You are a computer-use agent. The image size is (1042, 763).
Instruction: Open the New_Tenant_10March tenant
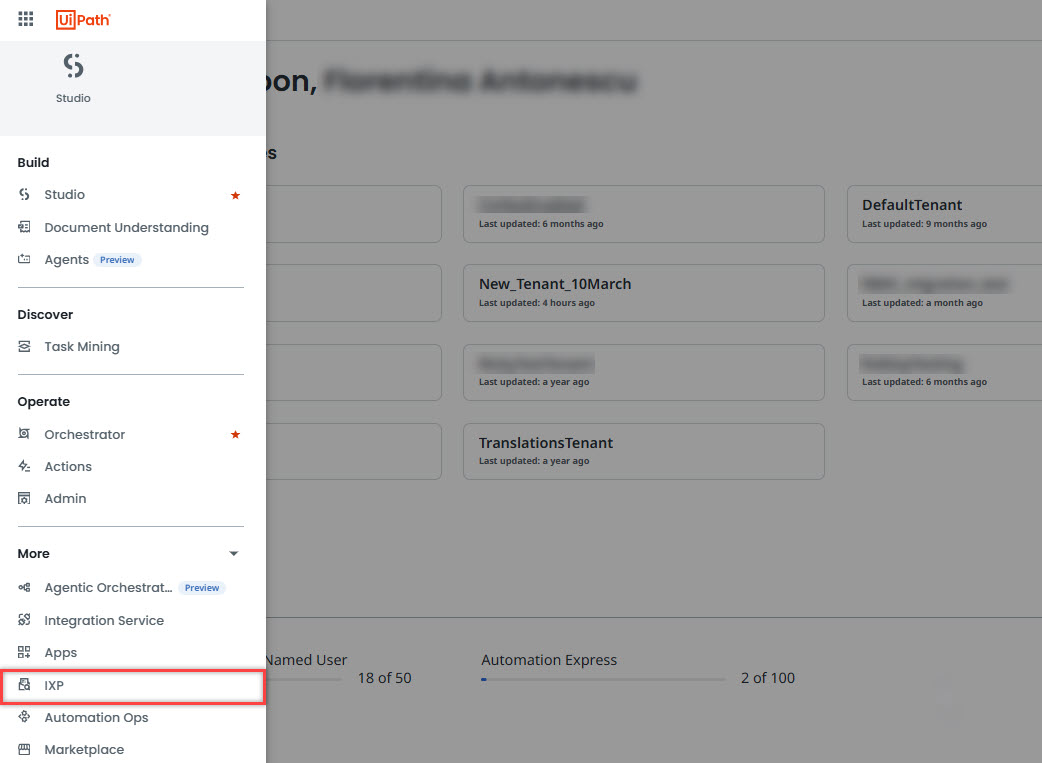point(644,292)
